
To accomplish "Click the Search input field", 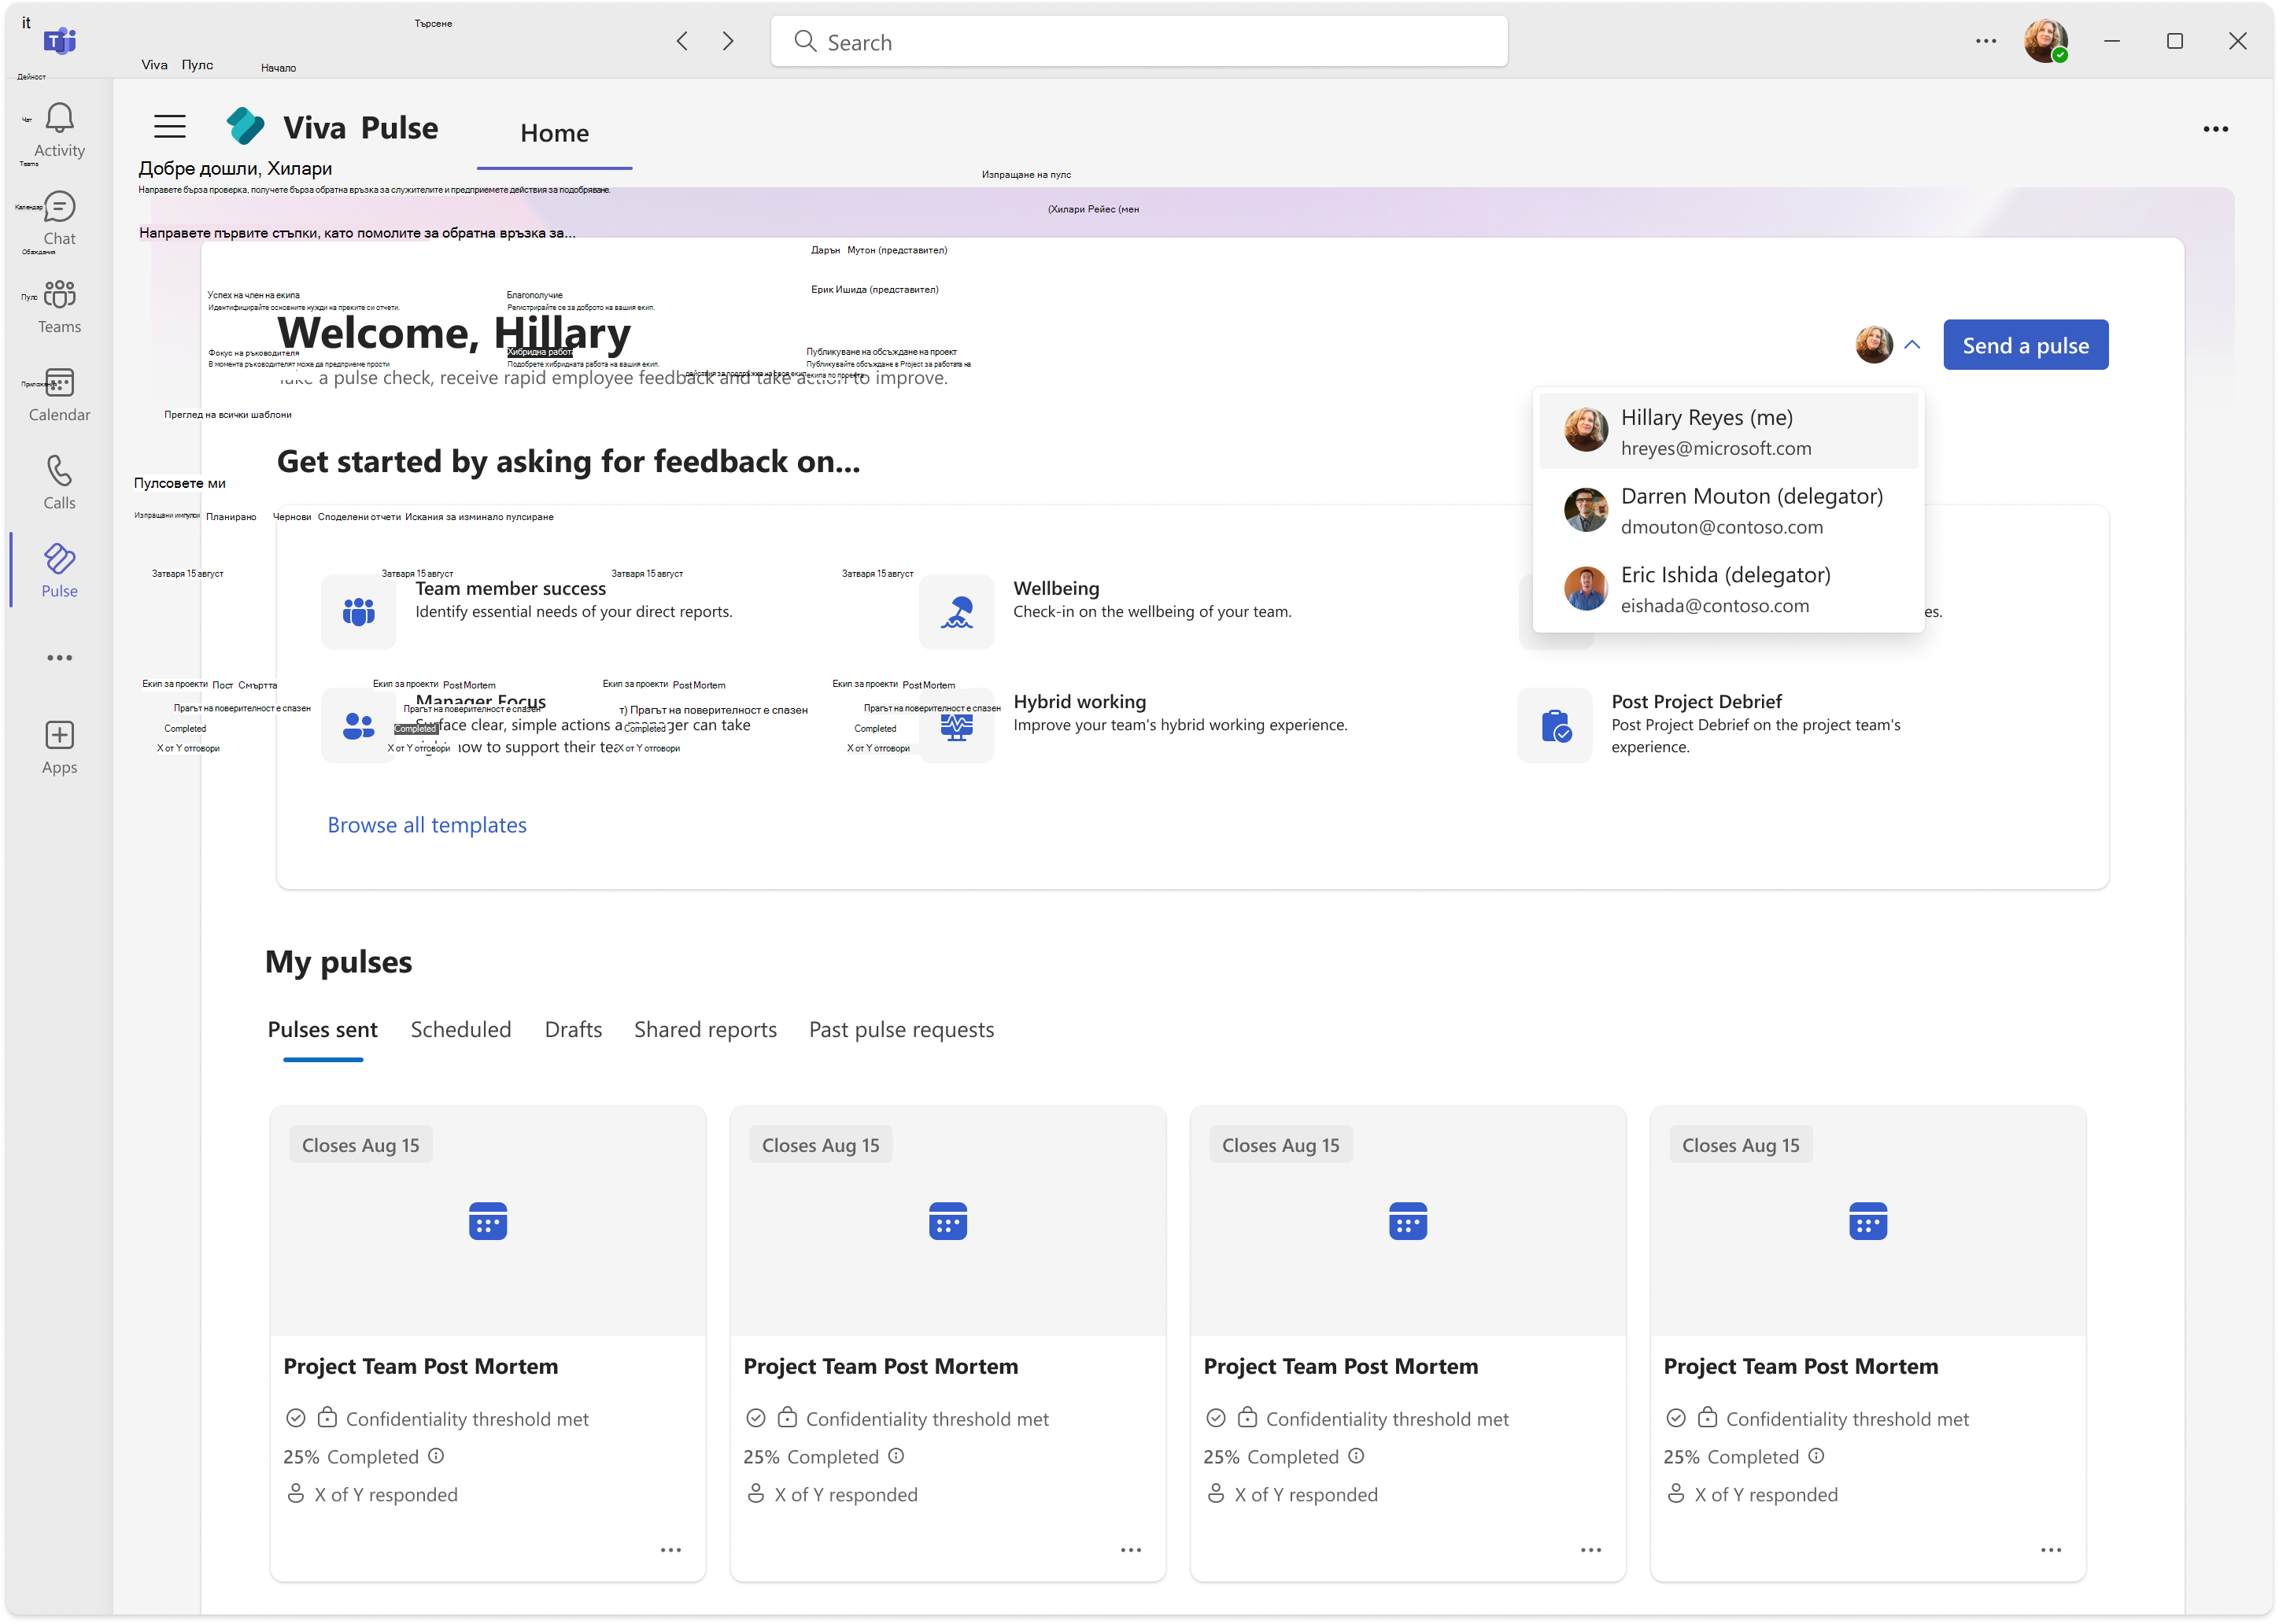I will pos(1138,42).
